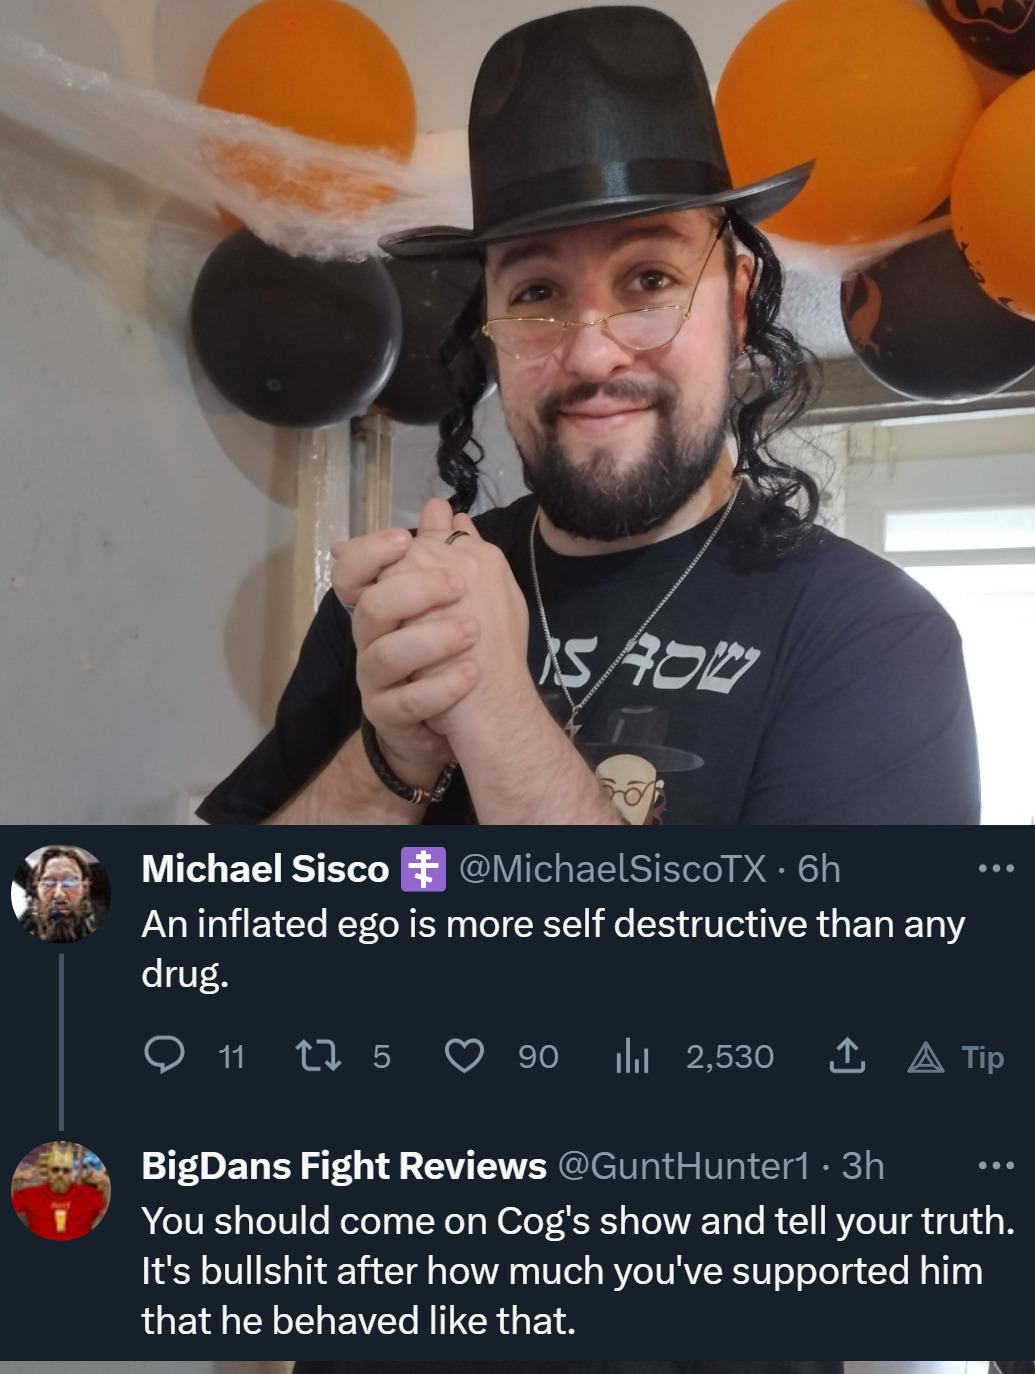Open the attached photo of man in hat
This screenshot has width=1035, height=1374.
coord(517,412)
